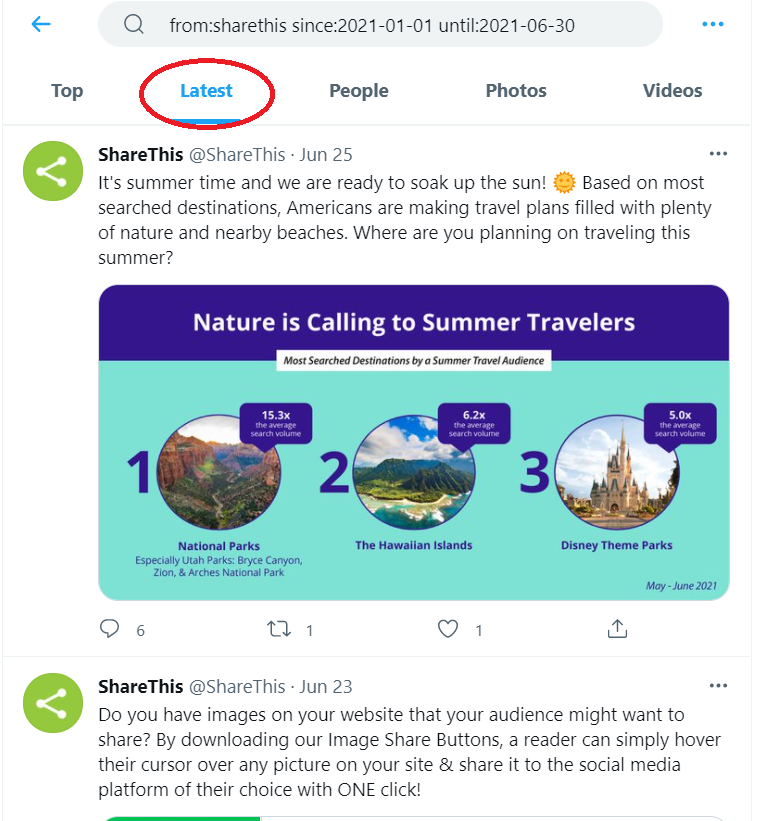
Task: Toggle the like heart showing 1 like
Action: point(447,629)
